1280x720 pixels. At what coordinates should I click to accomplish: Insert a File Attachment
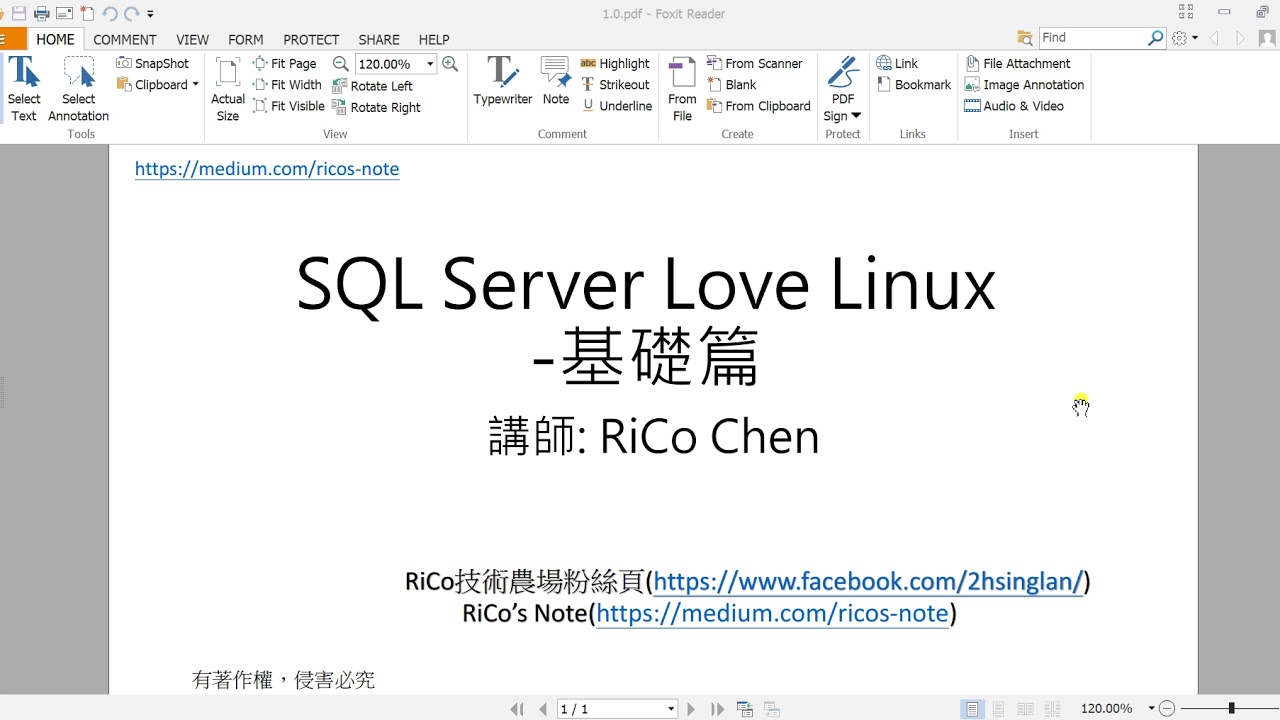[1017, 63]
